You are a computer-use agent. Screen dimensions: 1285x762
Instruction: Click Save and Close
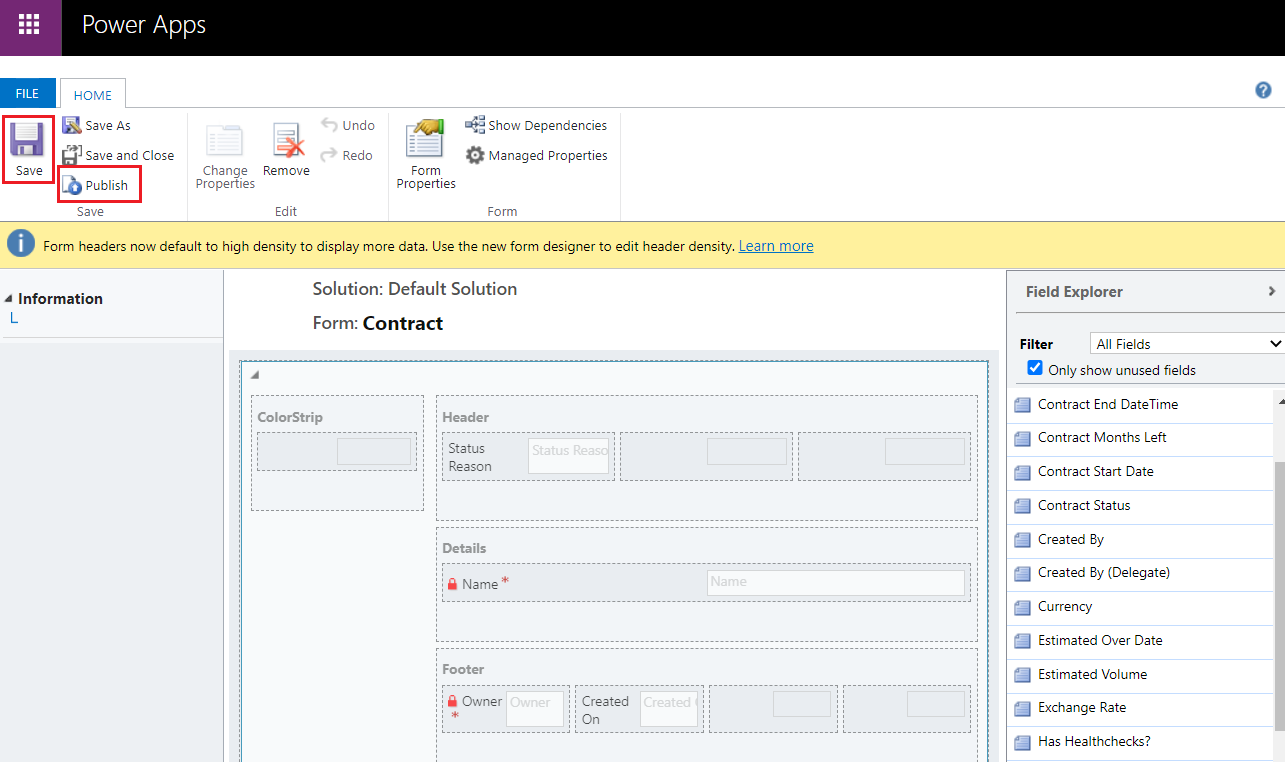[118, 155]
